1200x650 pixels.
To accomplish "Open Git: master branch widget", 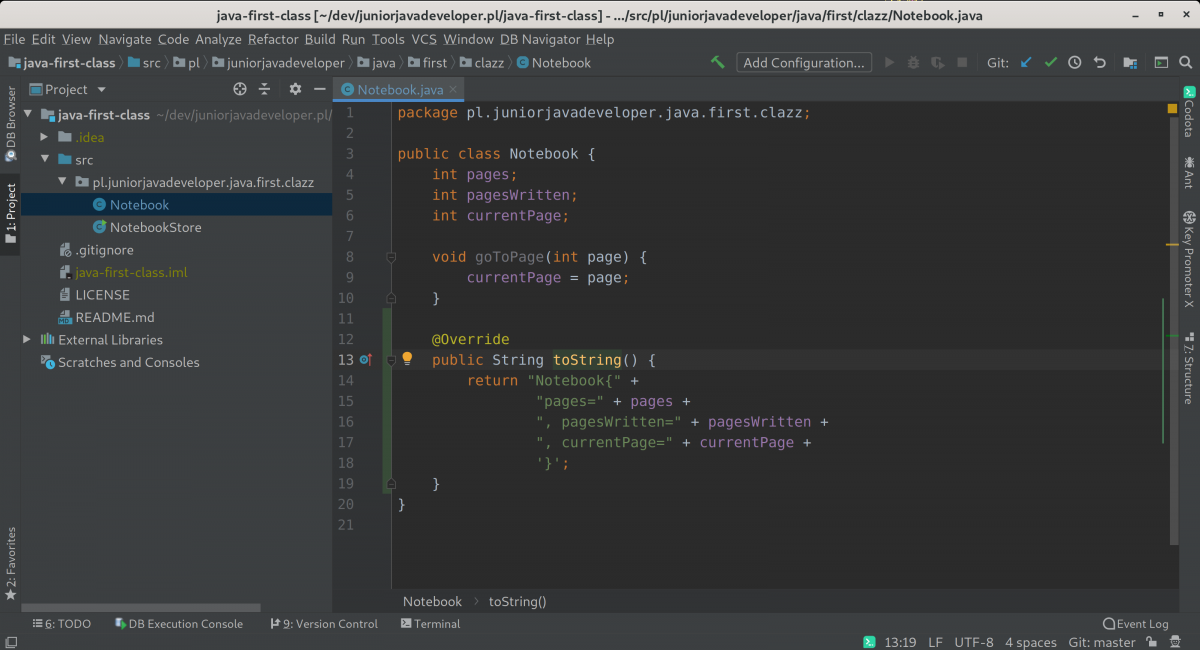I will click(1101, 642).
